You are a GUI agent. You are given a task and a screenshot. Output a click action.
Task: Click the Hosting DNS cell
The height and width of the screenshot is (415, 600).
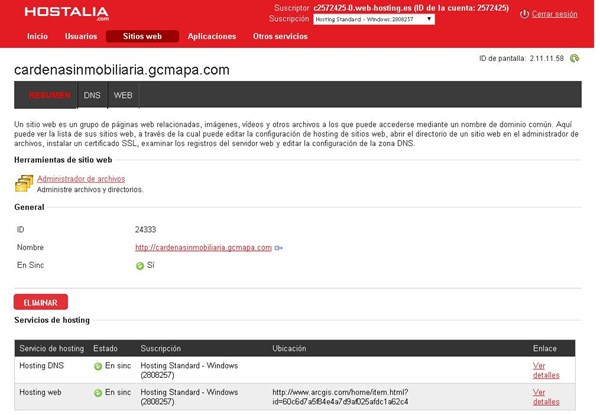click(x=41, y=366)
